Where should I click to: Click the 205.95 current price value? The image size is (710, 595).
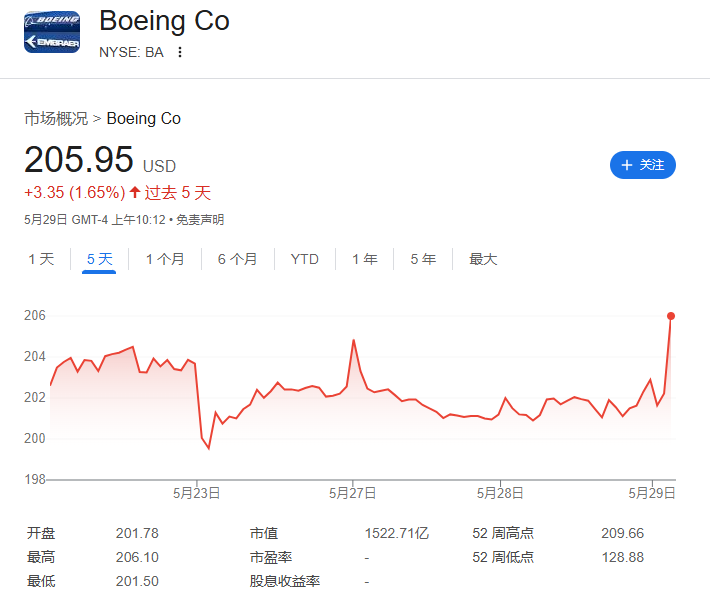click(79, 160)
